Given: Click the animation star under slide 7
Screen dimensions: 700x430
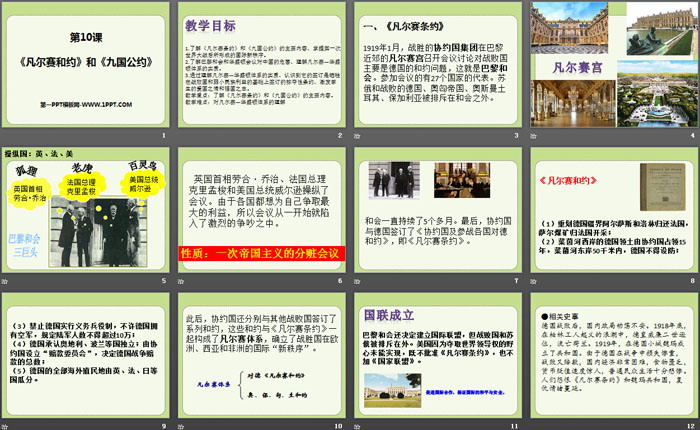Looking at the screenshot, I should [357, 281].
